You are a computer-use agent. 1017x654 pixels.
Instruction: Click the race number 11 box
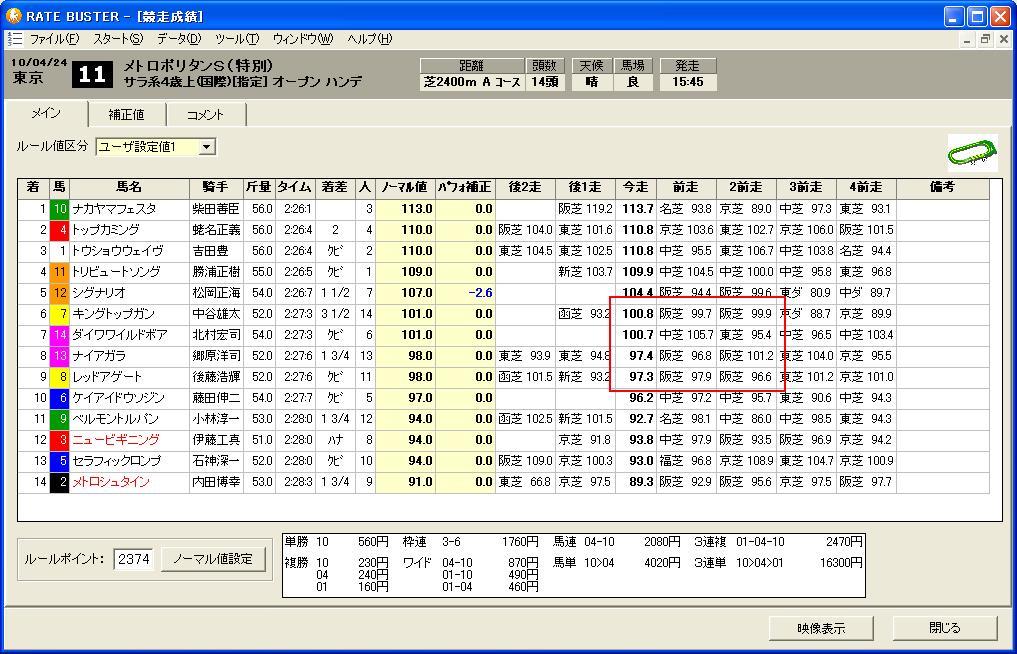click(92, 74)
